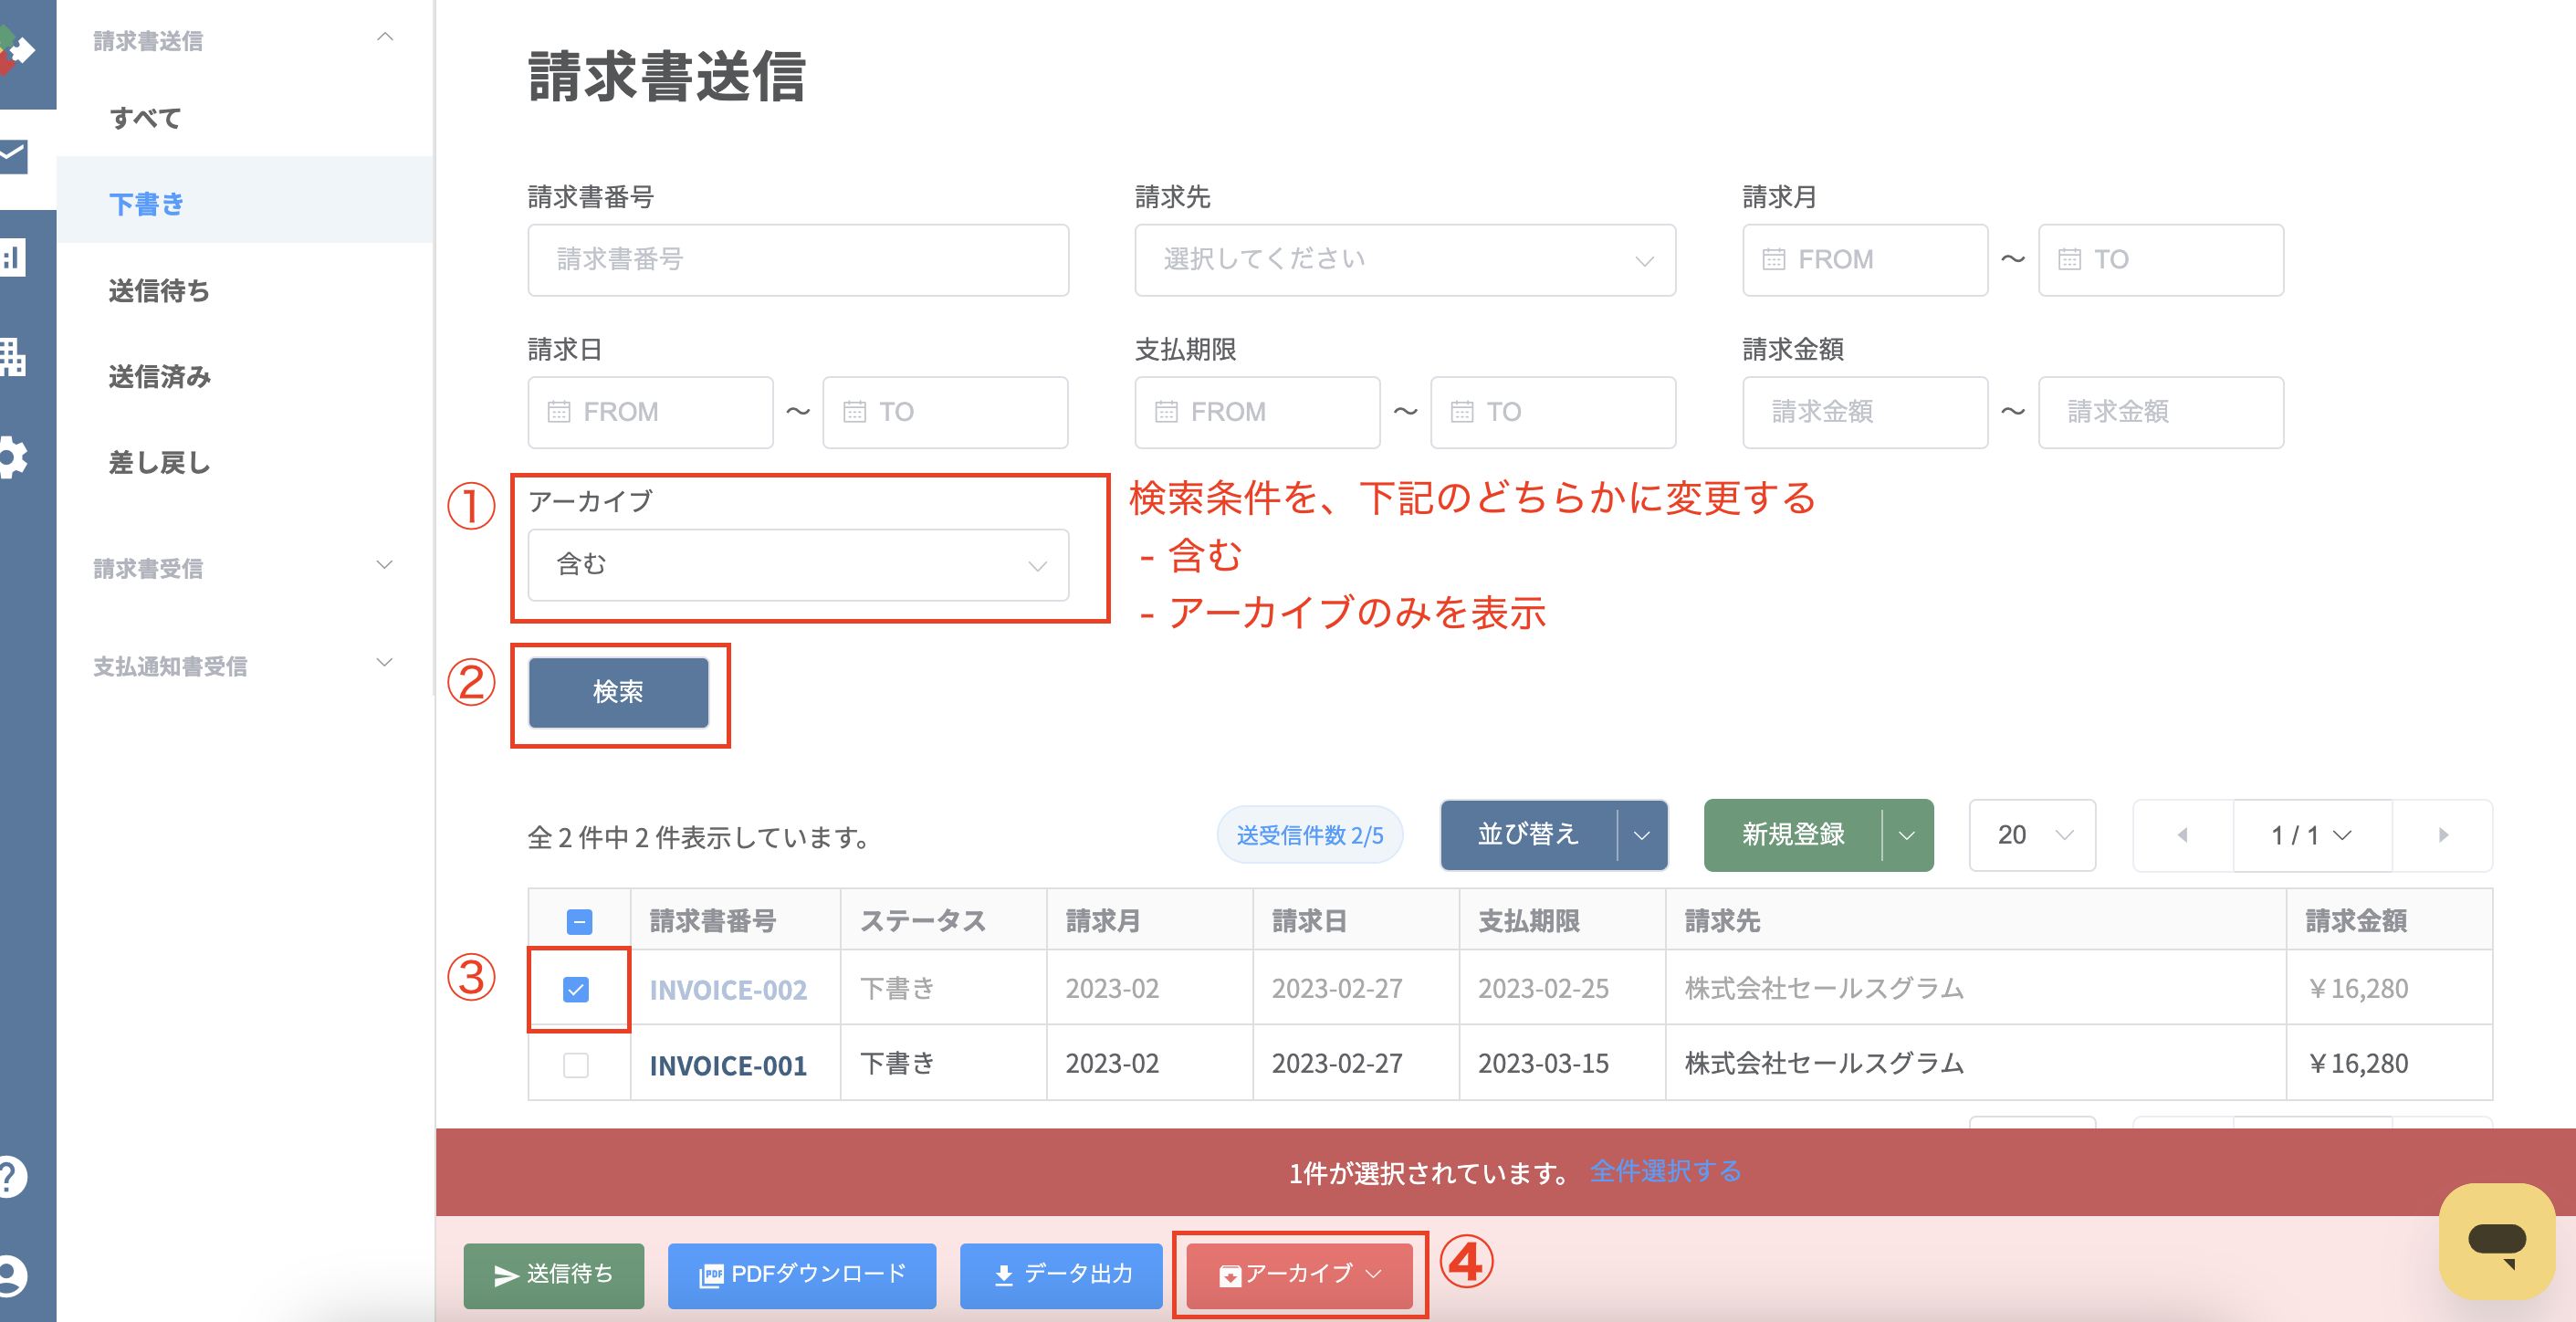
Task: Open the 1 / 1 page selector
Action: pyautogui.click(x=2312, y=835)
